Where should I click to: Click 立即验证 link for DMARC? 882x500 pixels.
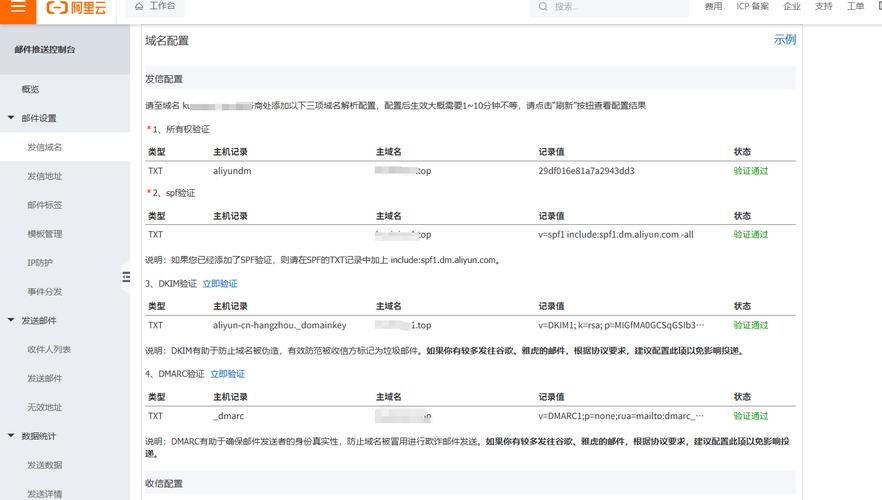click(227, 374)
